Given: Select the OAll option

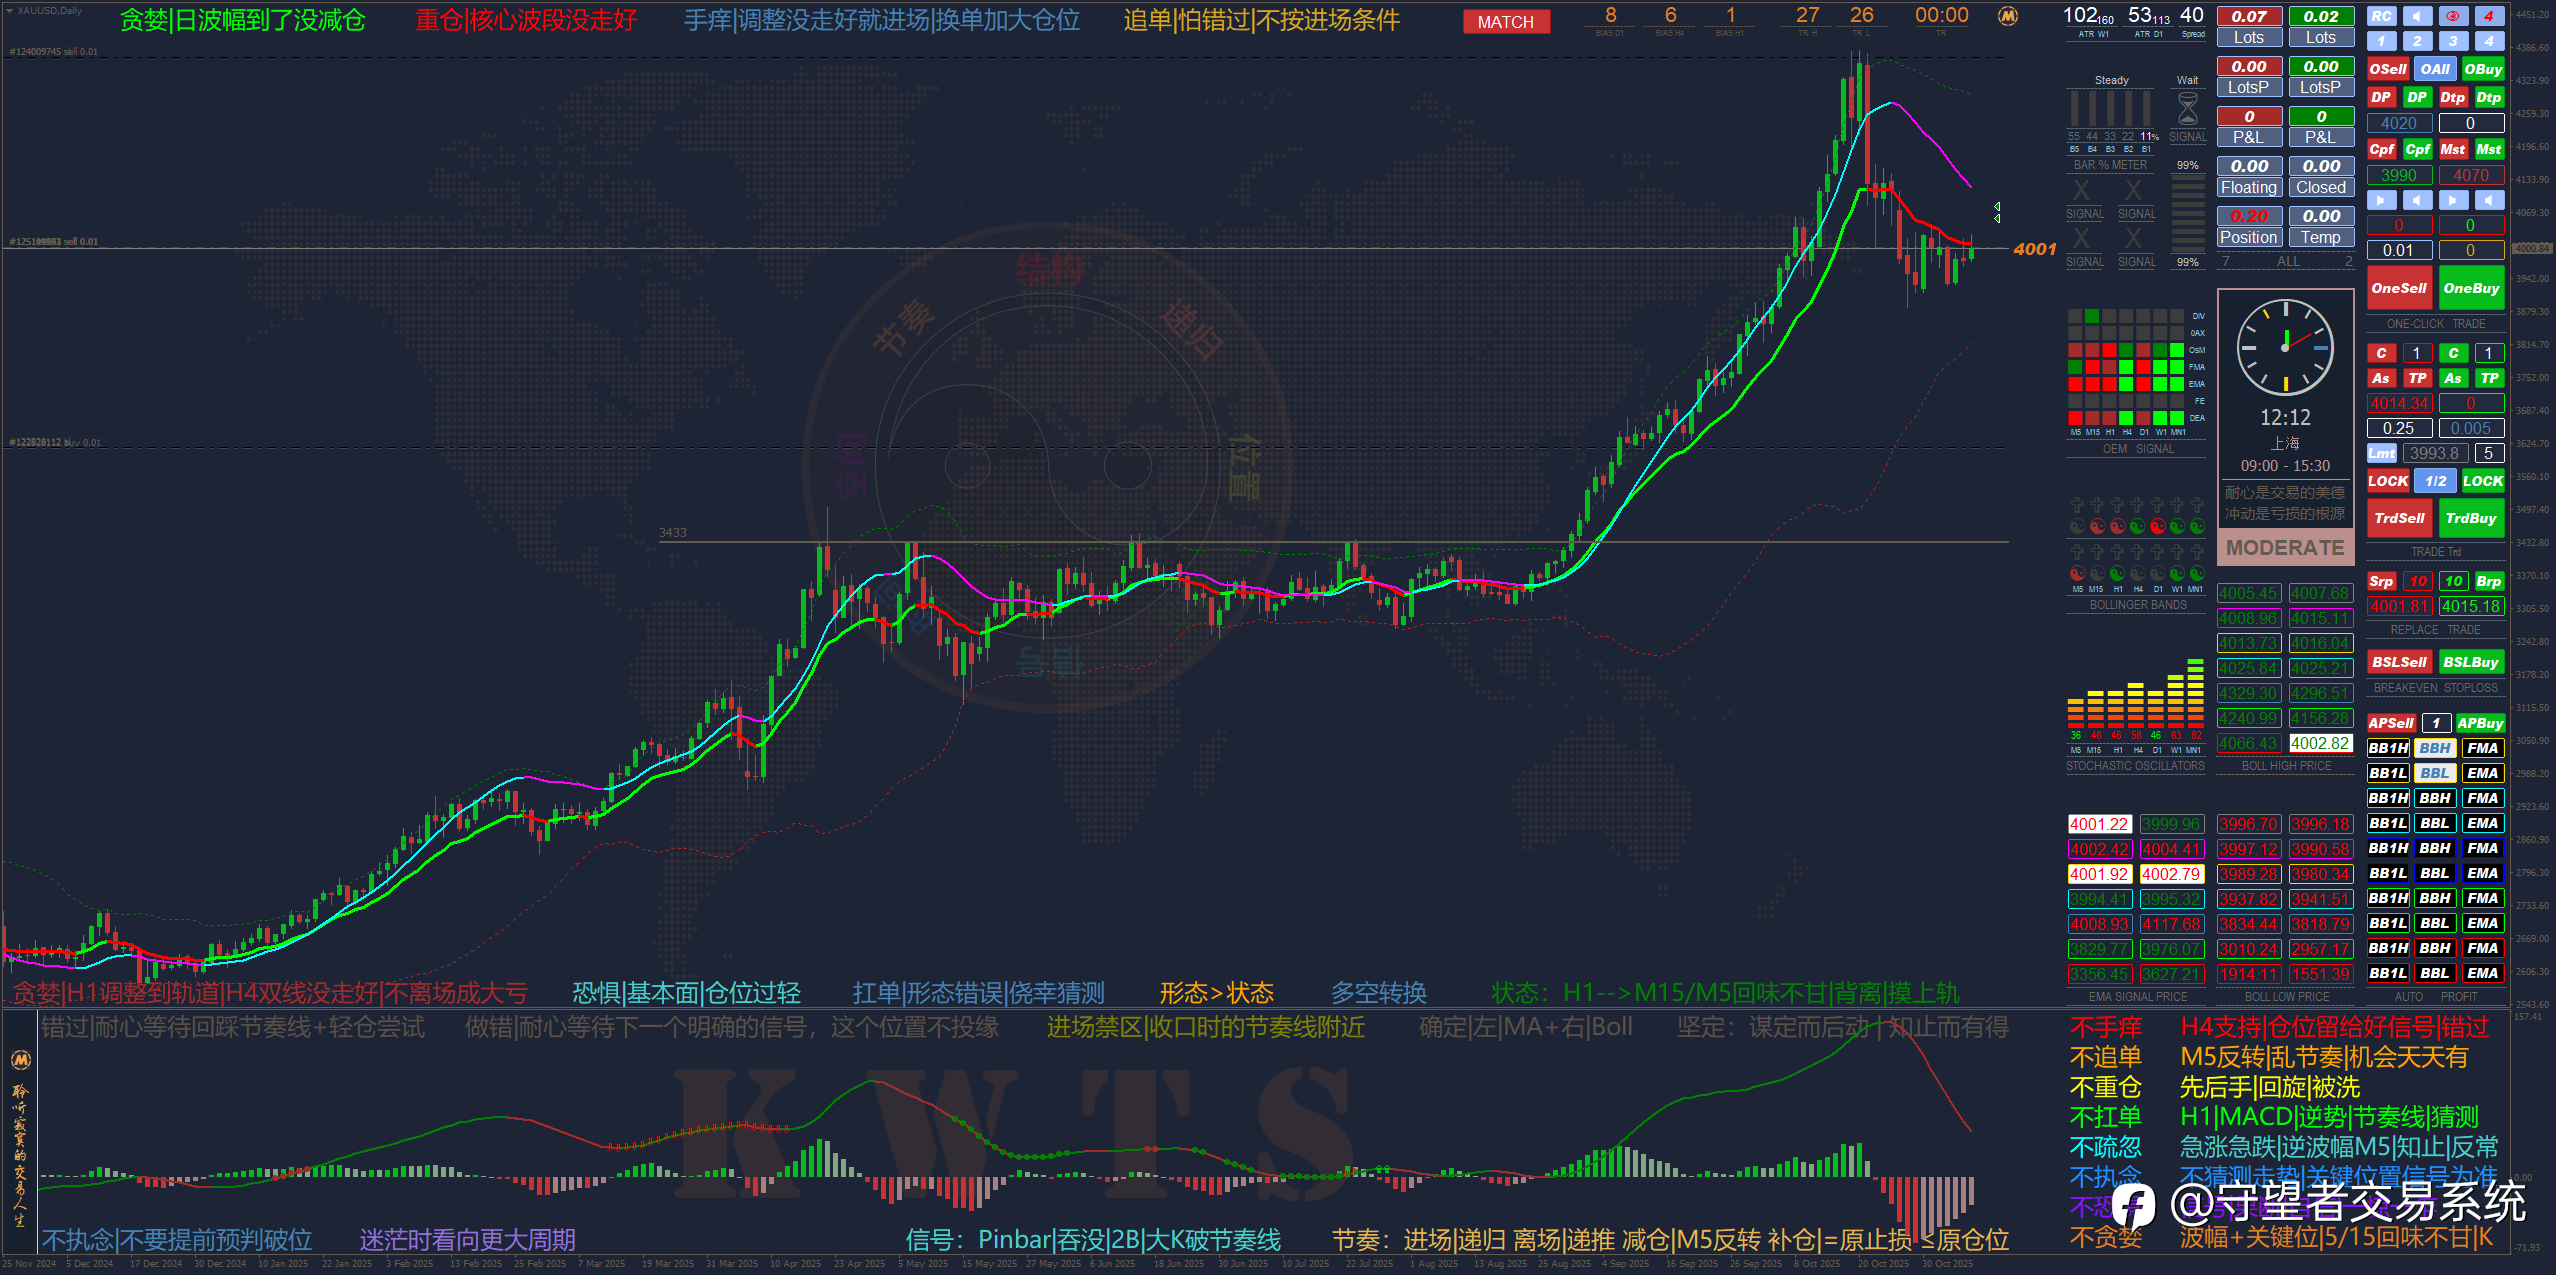Looking at the screenshot, I should point(2435,69).
